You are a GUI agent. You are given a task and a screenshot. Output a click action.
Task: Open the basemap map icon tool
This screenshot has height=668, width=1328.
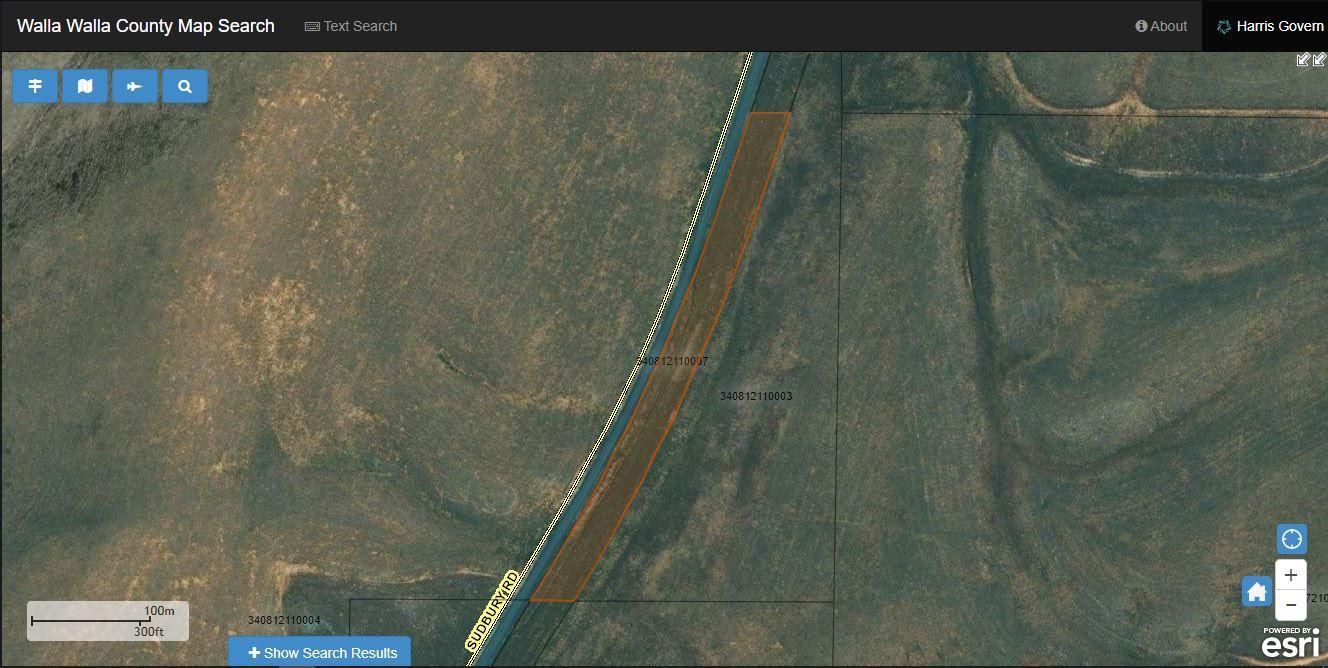pos(85,86)
